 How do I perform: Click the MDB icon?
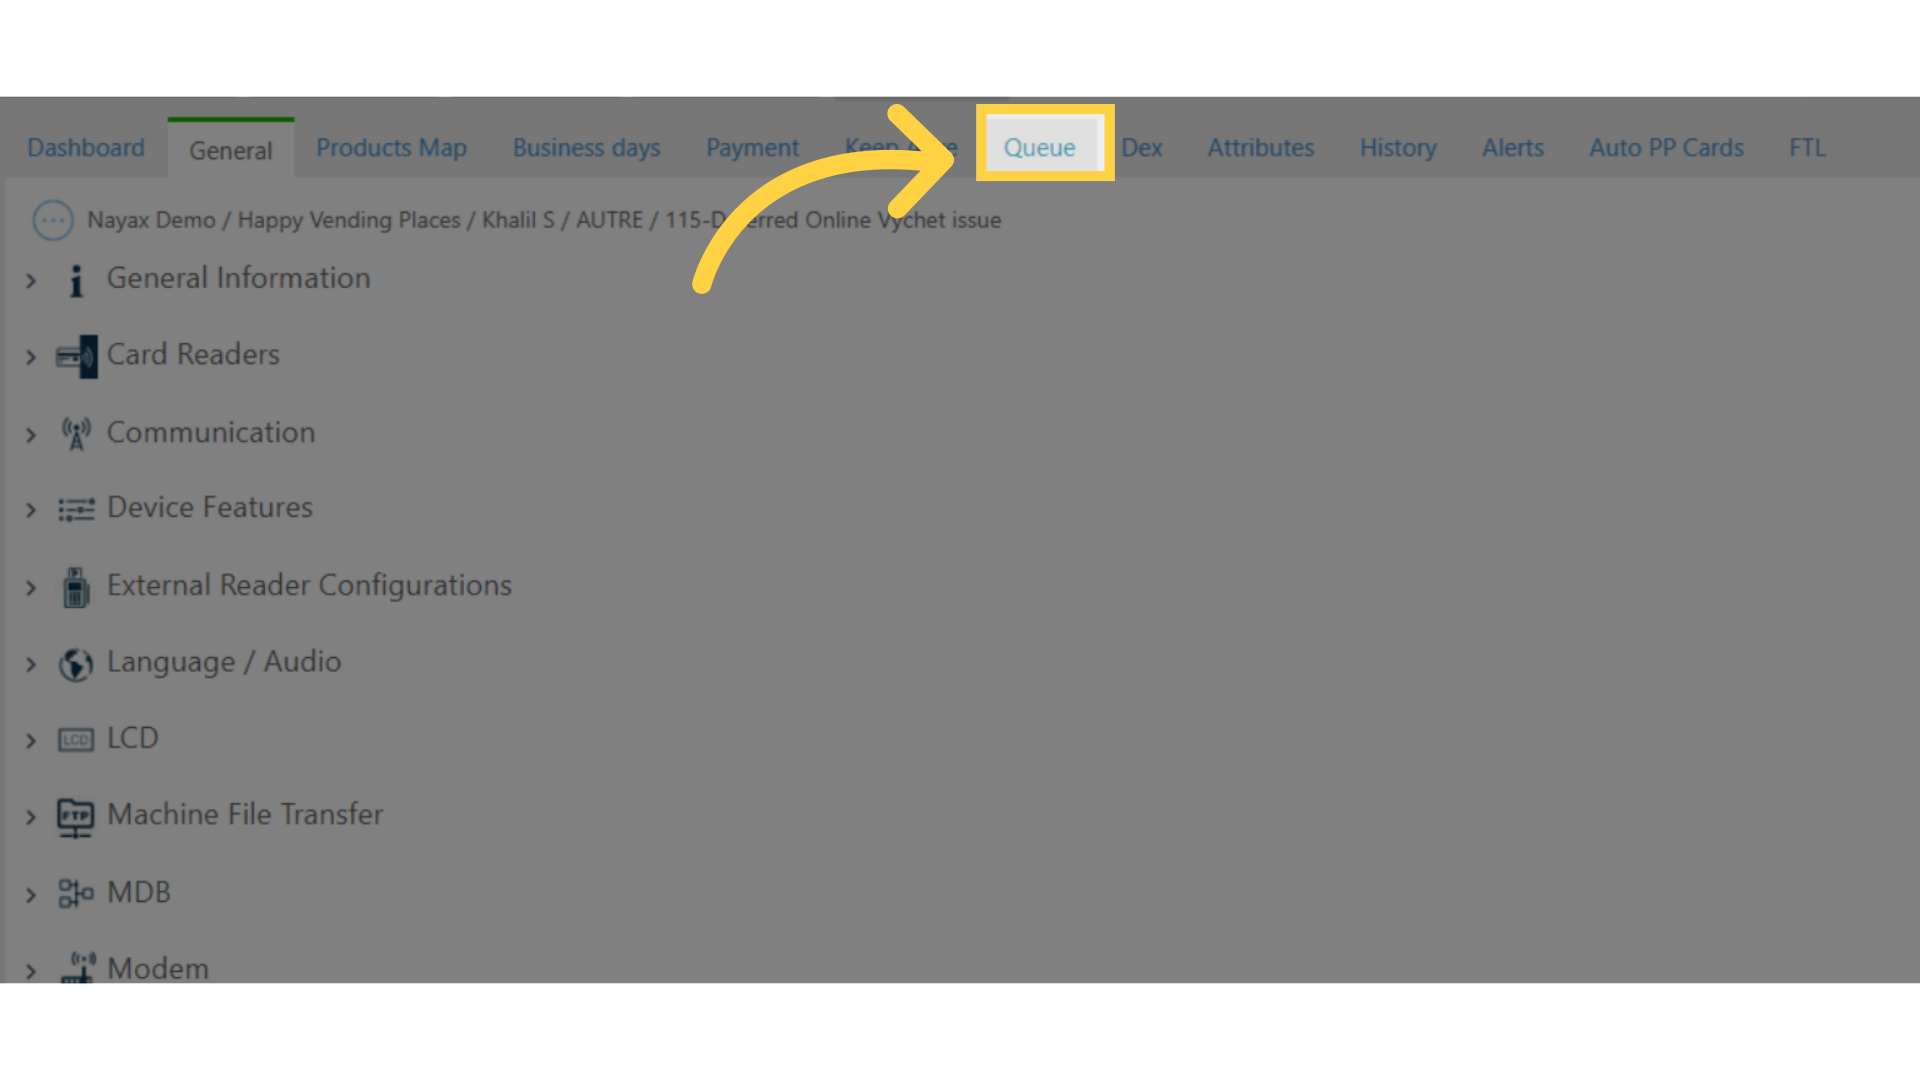(x=74, y=893)
